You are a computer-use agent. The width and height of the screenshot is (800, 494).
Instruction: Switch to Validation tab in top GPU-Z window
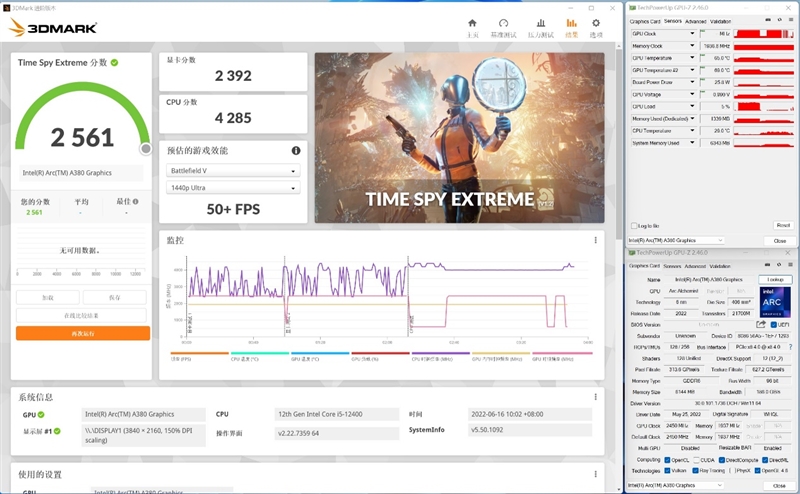pyautogui.click(x=721, y=21)
